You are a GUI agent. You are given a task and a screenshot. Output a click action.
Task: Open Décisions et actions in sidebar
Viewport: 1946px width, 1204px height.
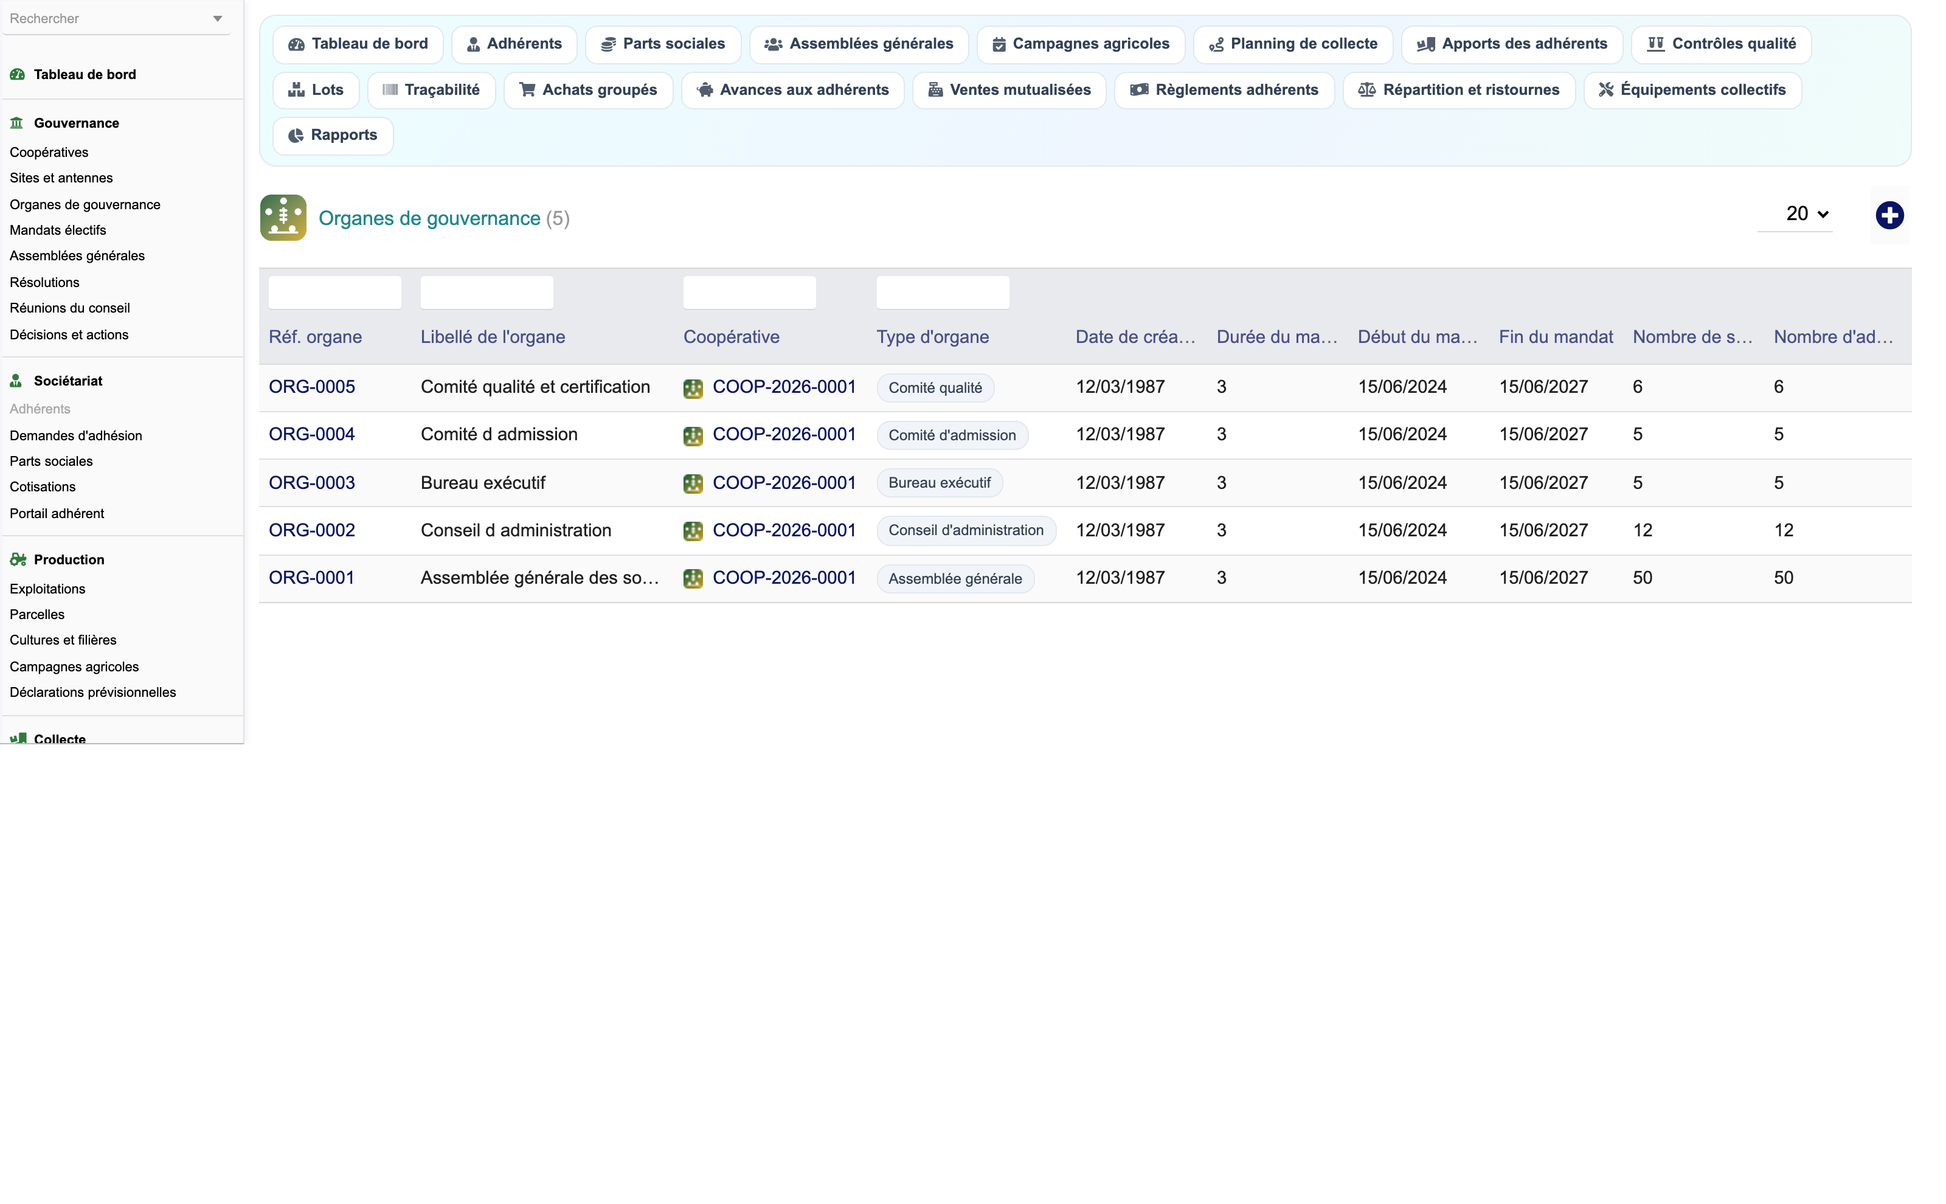(69, 335)
